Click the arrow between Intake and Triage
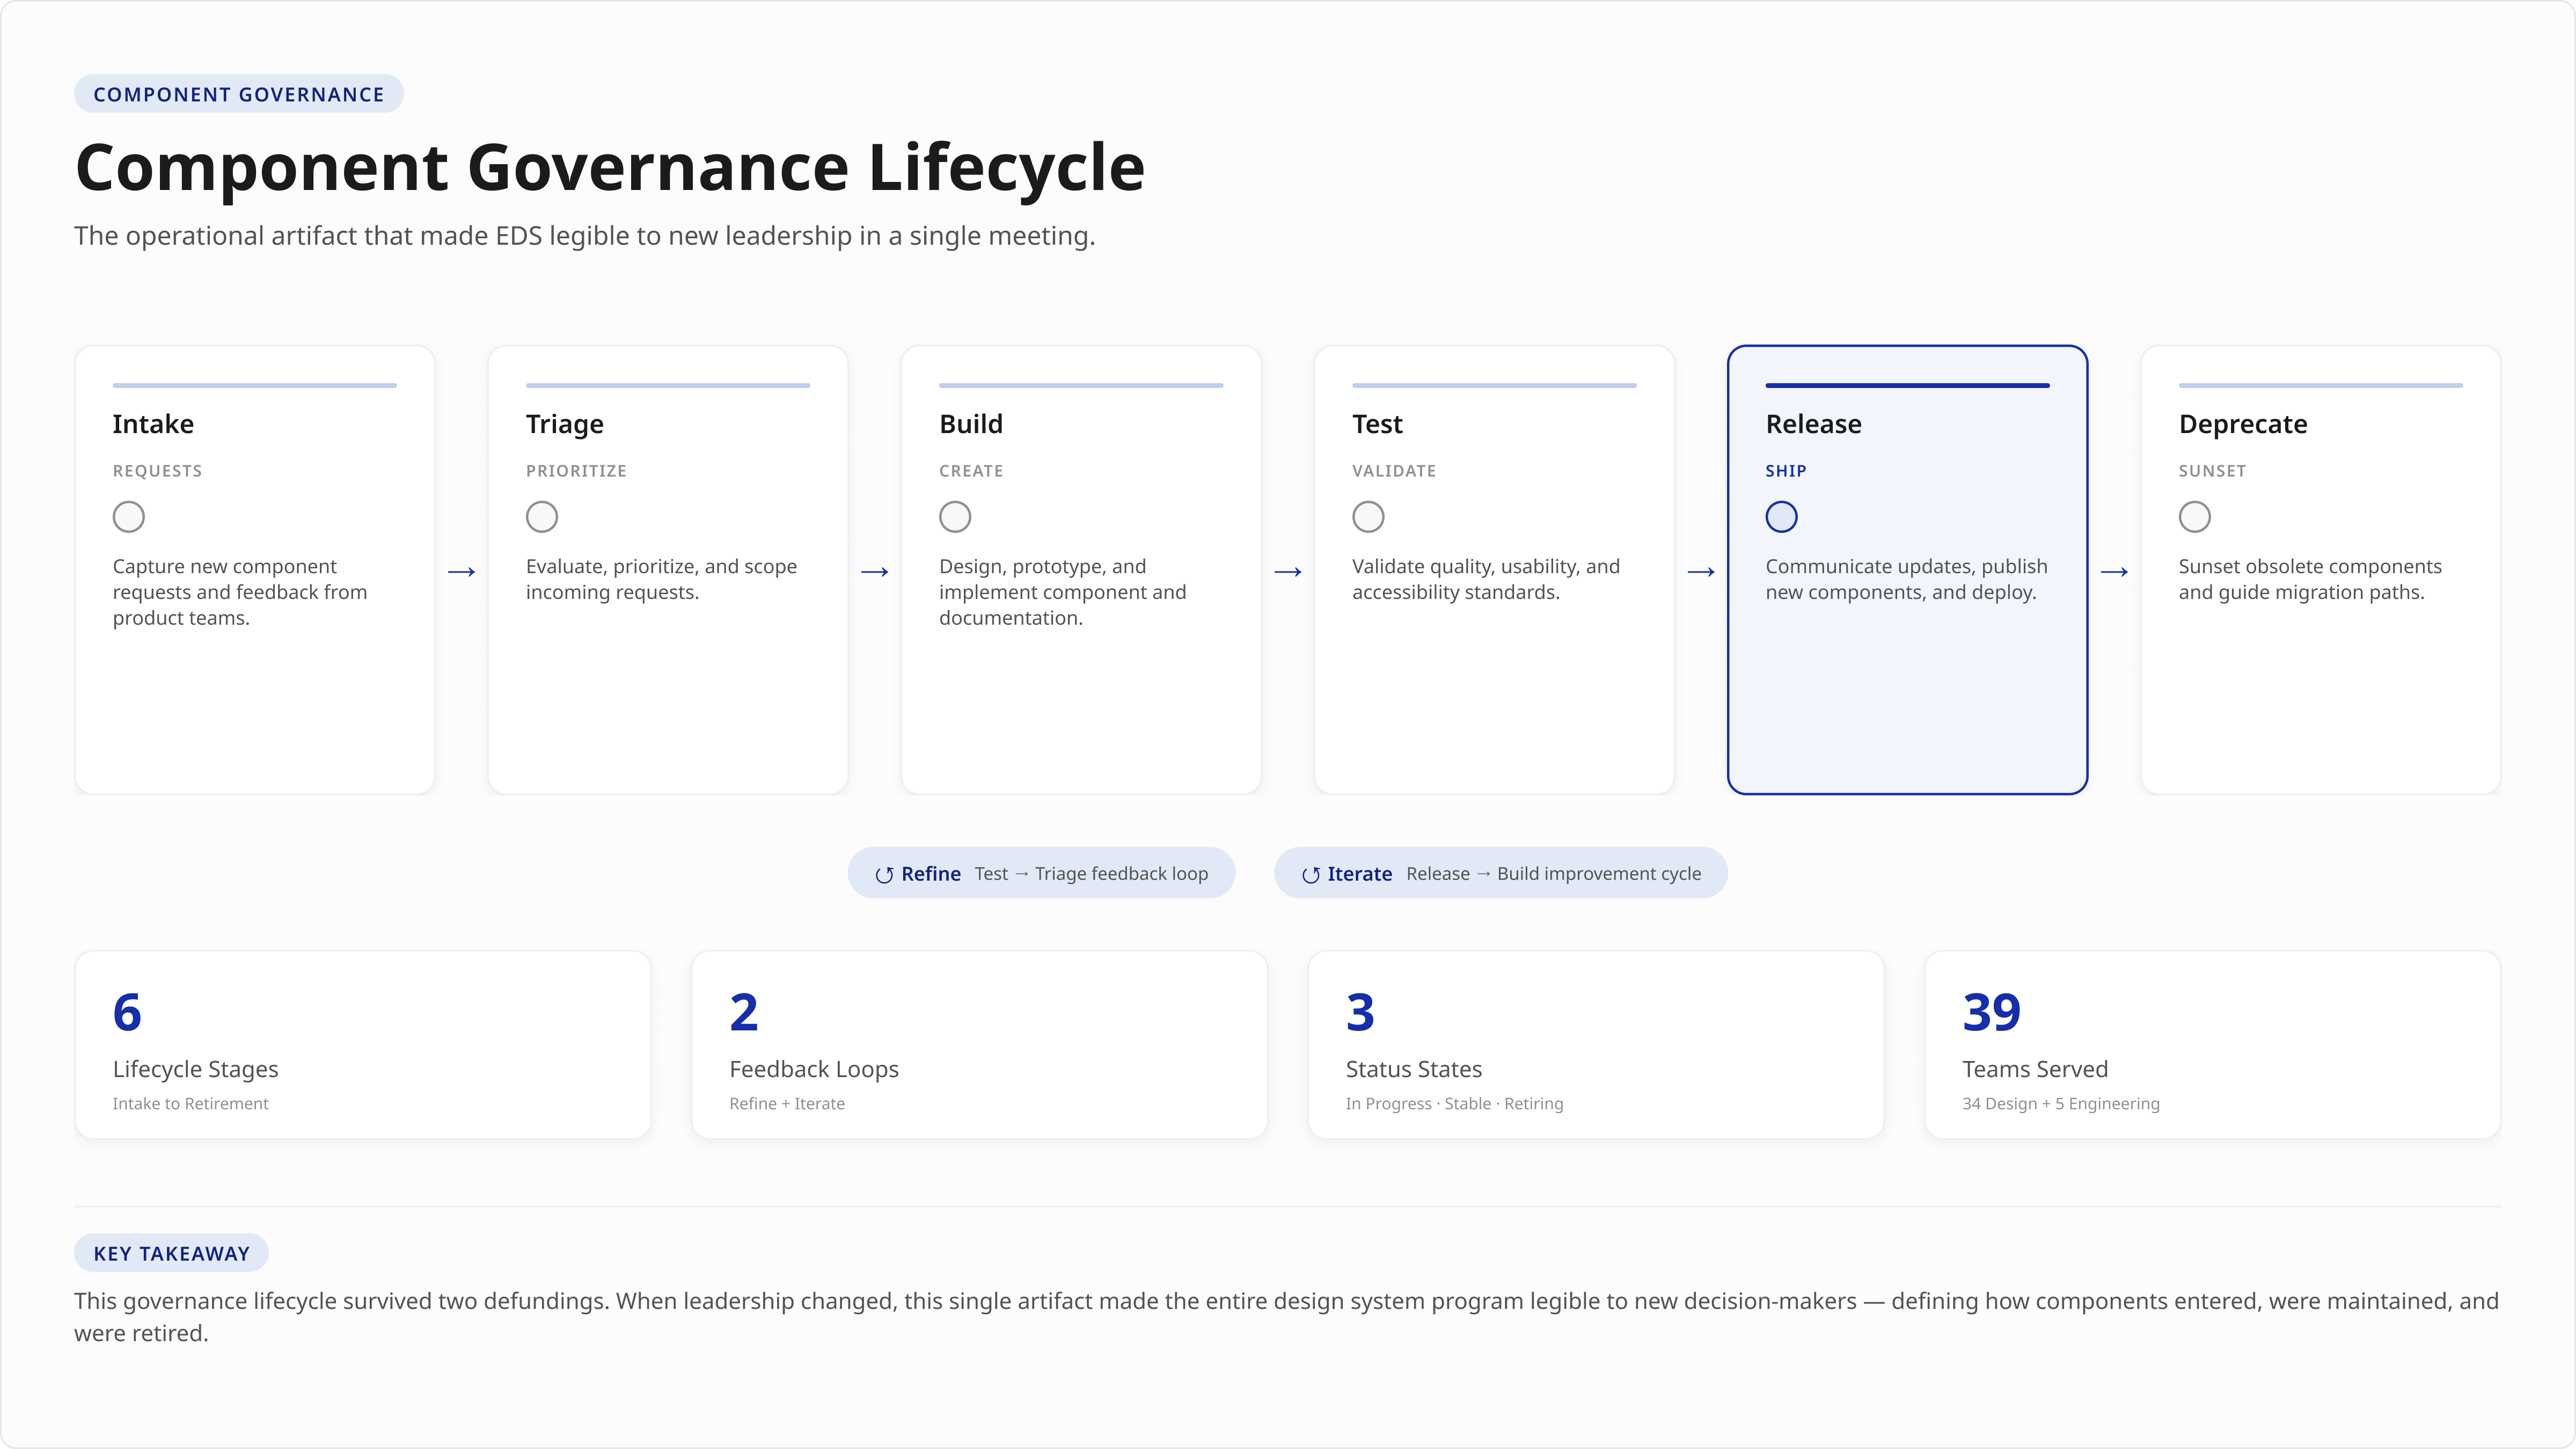The height and width of the screenshot is (1449, 2576). pos(461,571)
